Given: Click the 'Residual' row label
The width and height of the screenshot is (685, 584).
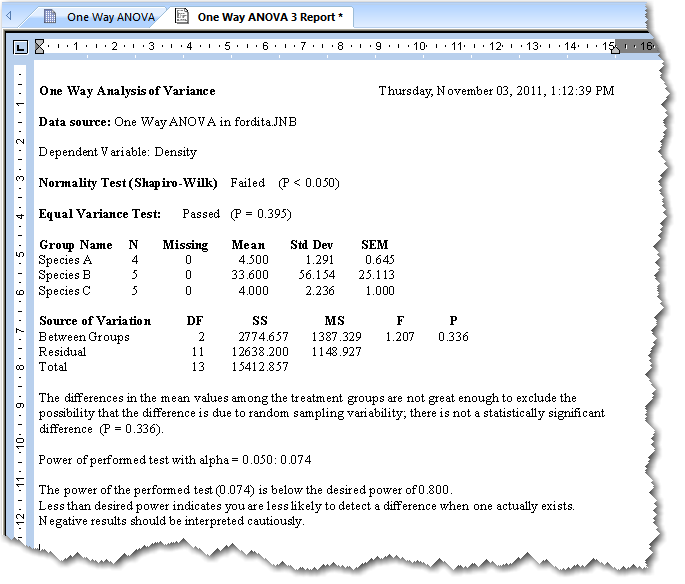Looking at the screenshot, I should tap(62, 352).
